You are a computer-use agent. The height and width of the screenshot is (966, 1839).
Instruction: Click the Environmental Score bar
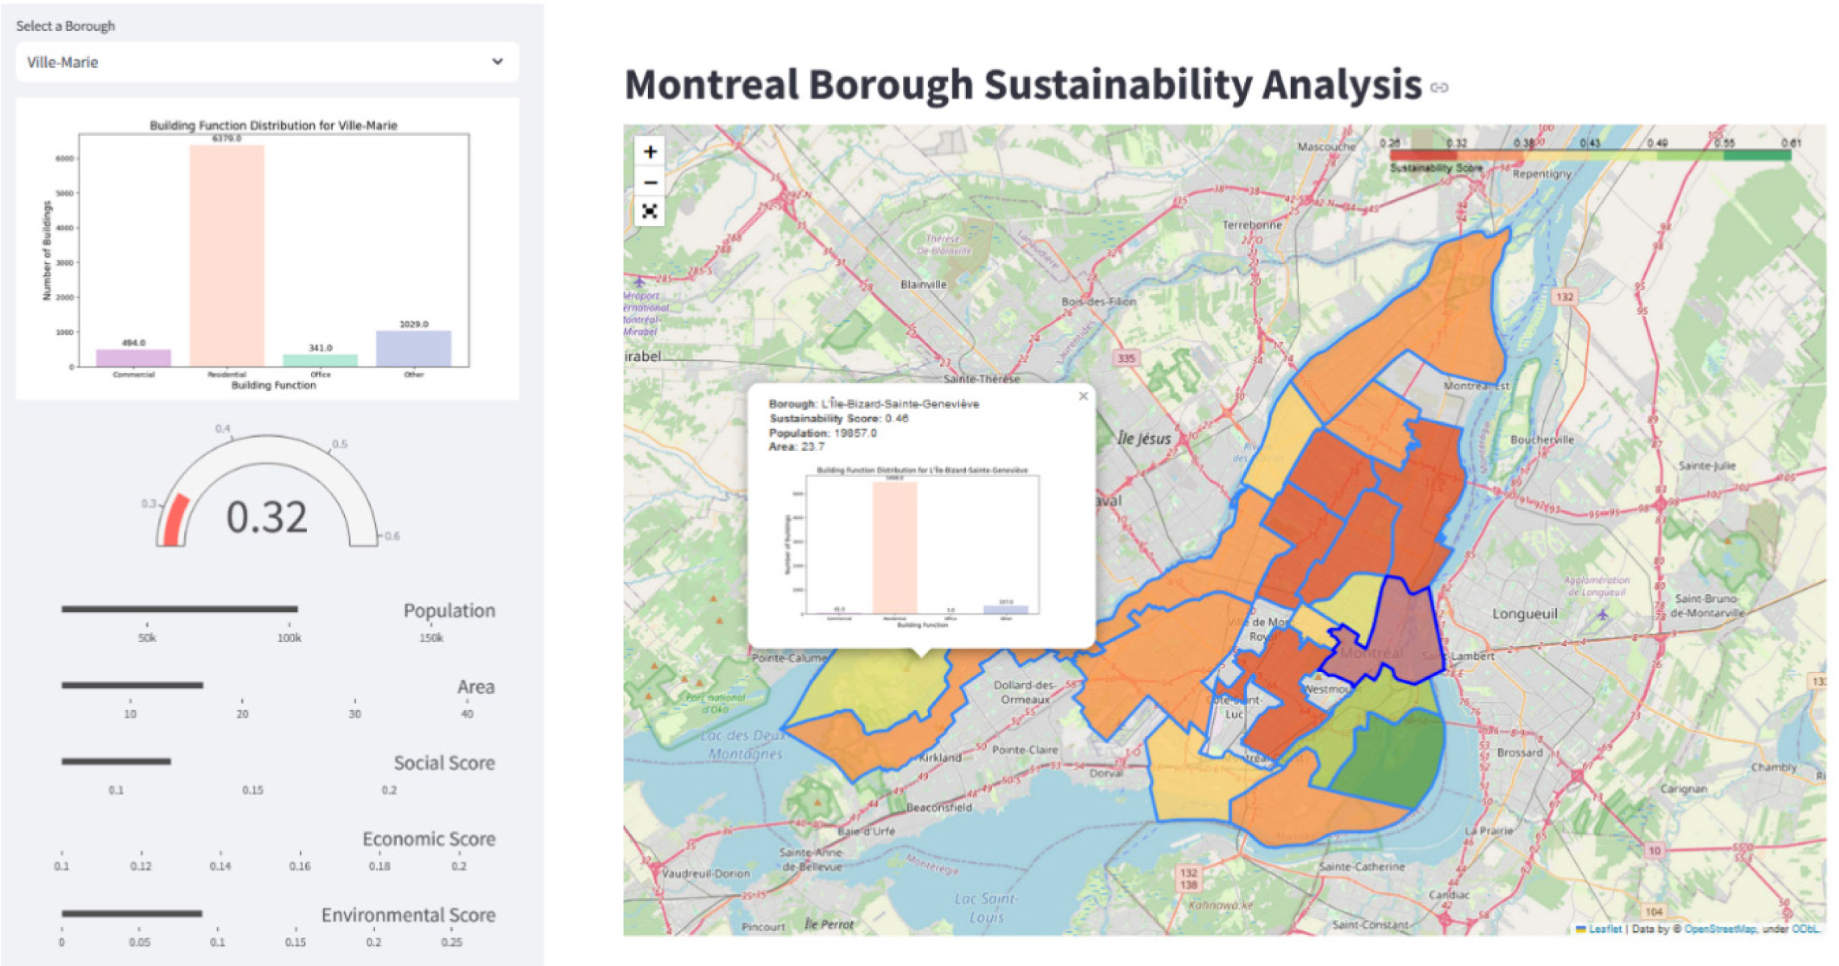[x=132, y=913]
